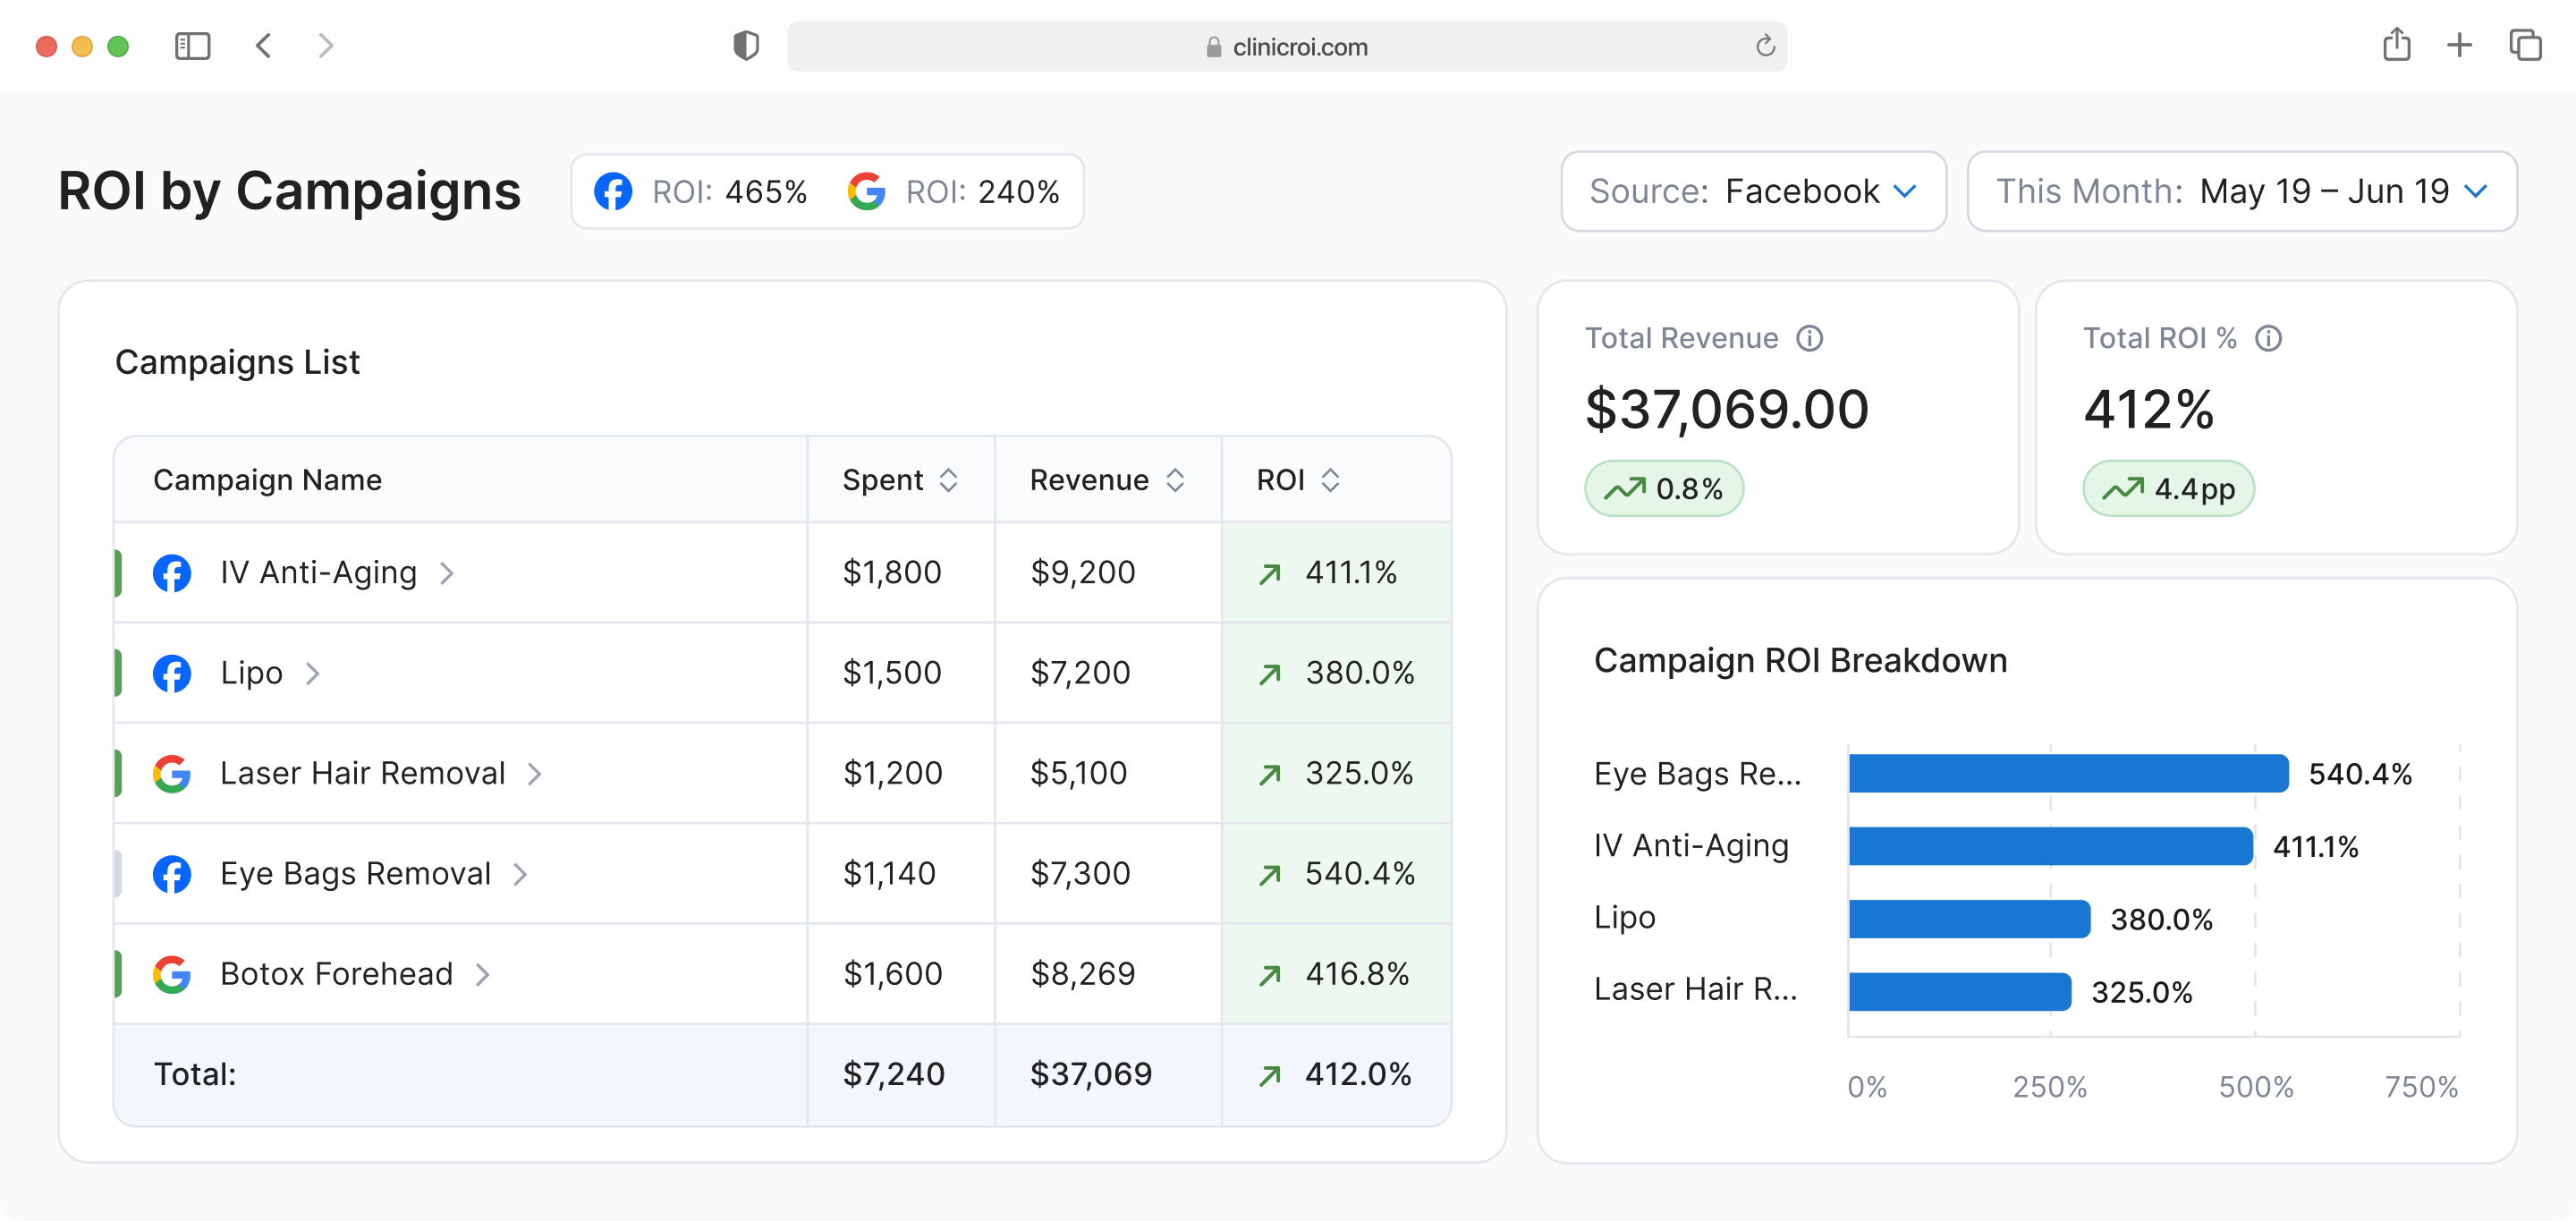Select the $7,200 revenue cell
The height and width of the screenshot is (1221, 2576).
click(x=1108, y=673)
